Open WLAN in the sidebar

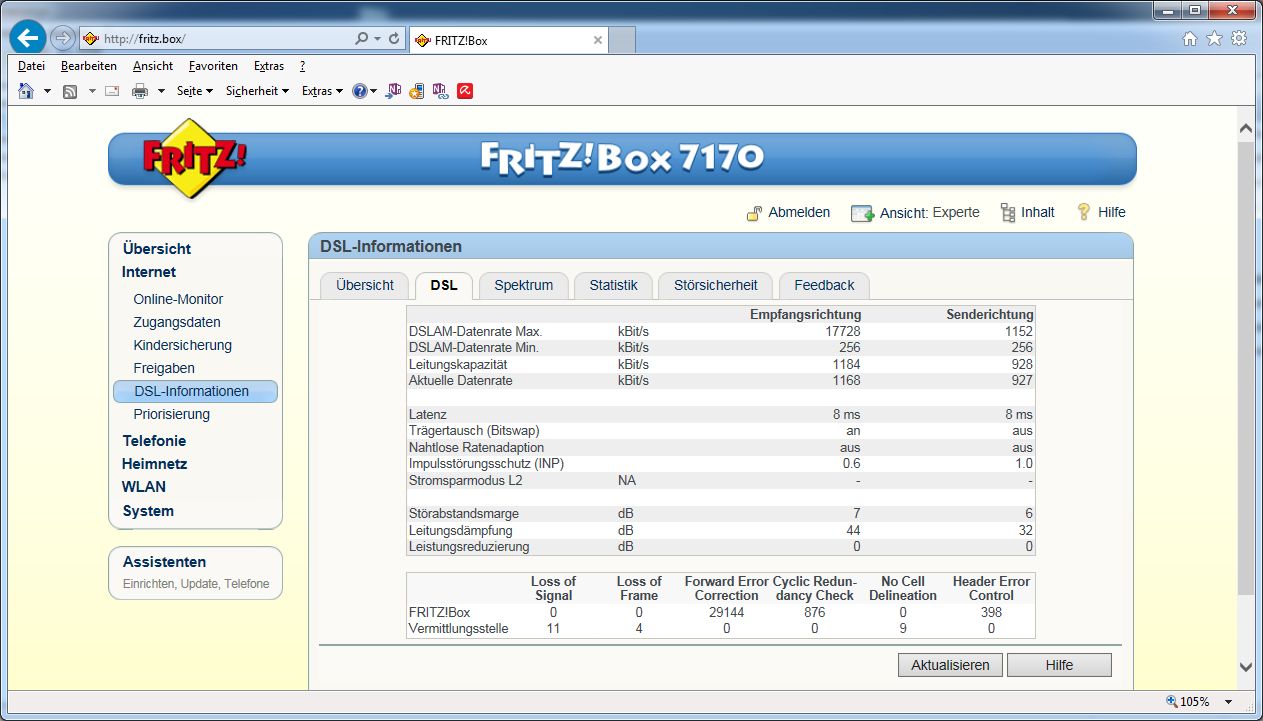[144, 487]
